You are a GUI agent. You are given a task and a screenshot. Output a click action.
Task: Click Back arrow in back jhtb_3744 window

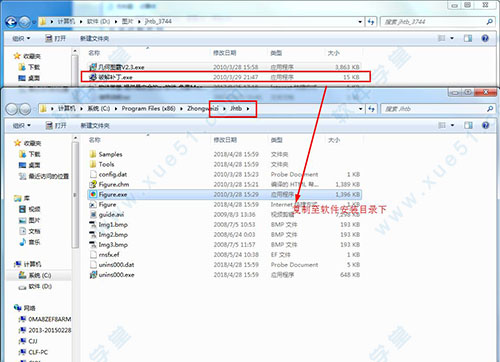coord(11,22)
